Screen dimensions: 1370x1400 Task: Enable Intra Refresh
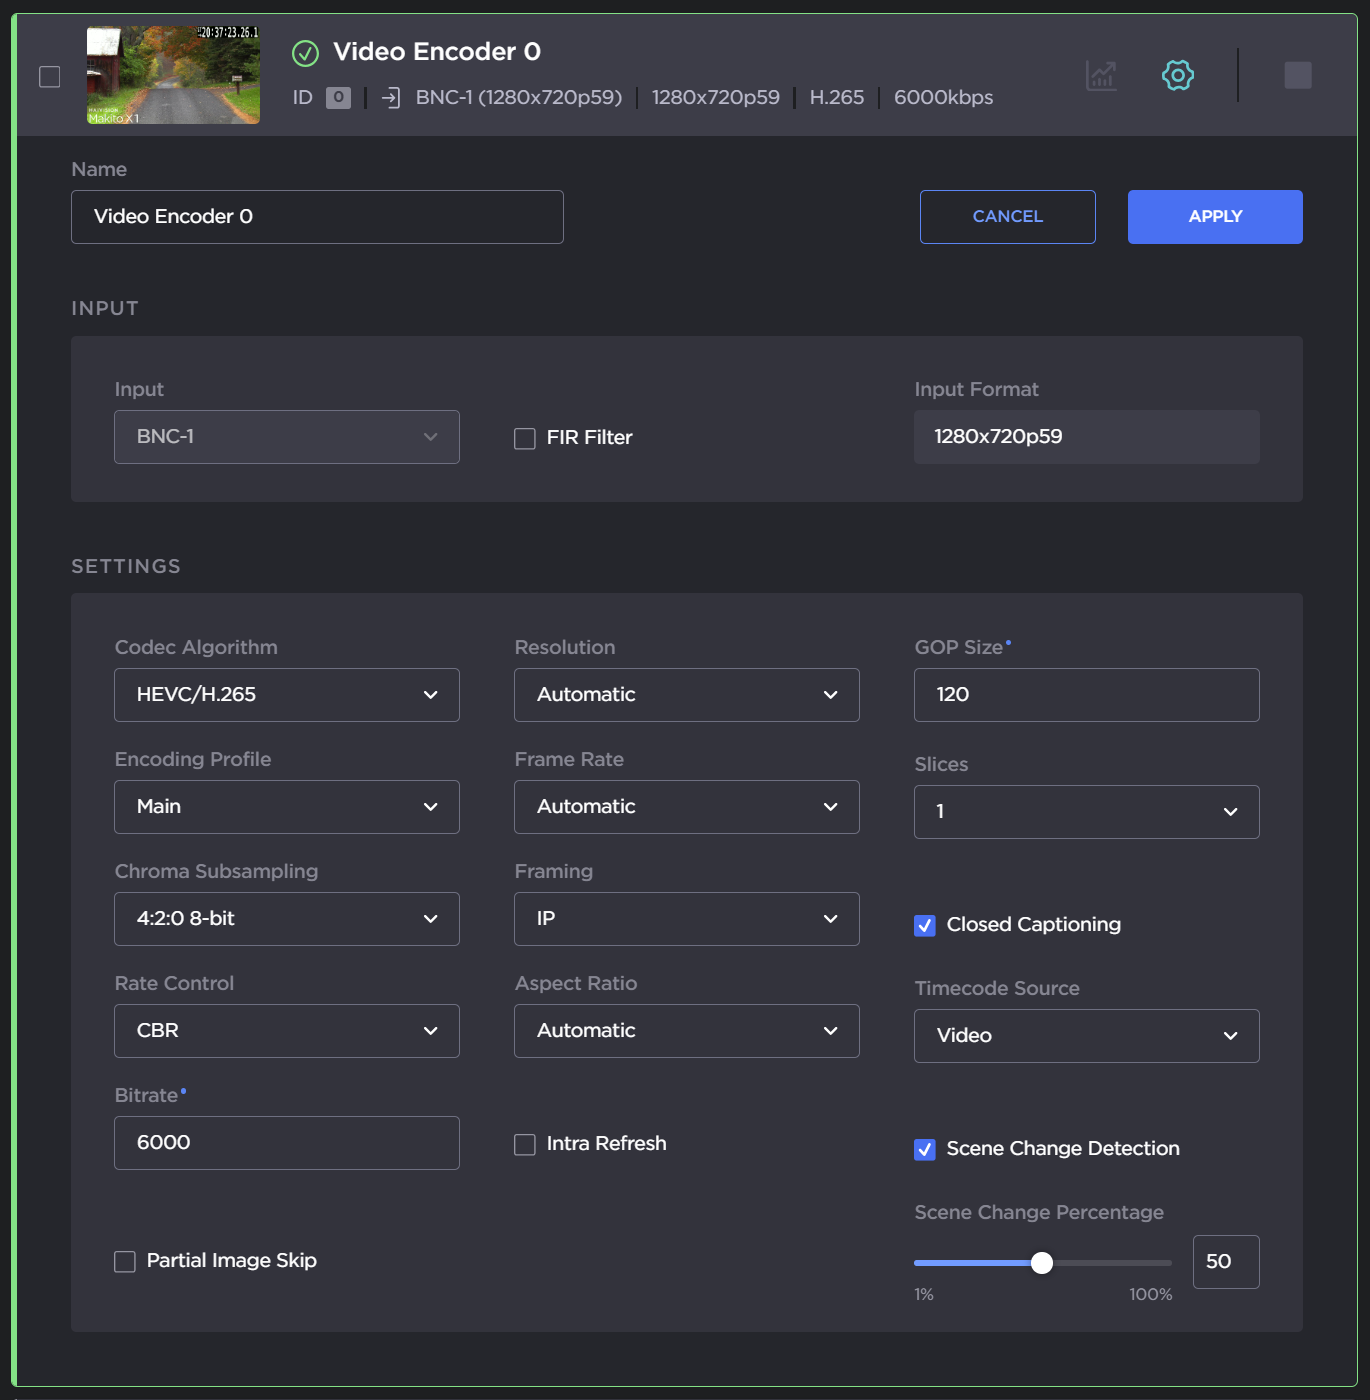click(524, 1144)
